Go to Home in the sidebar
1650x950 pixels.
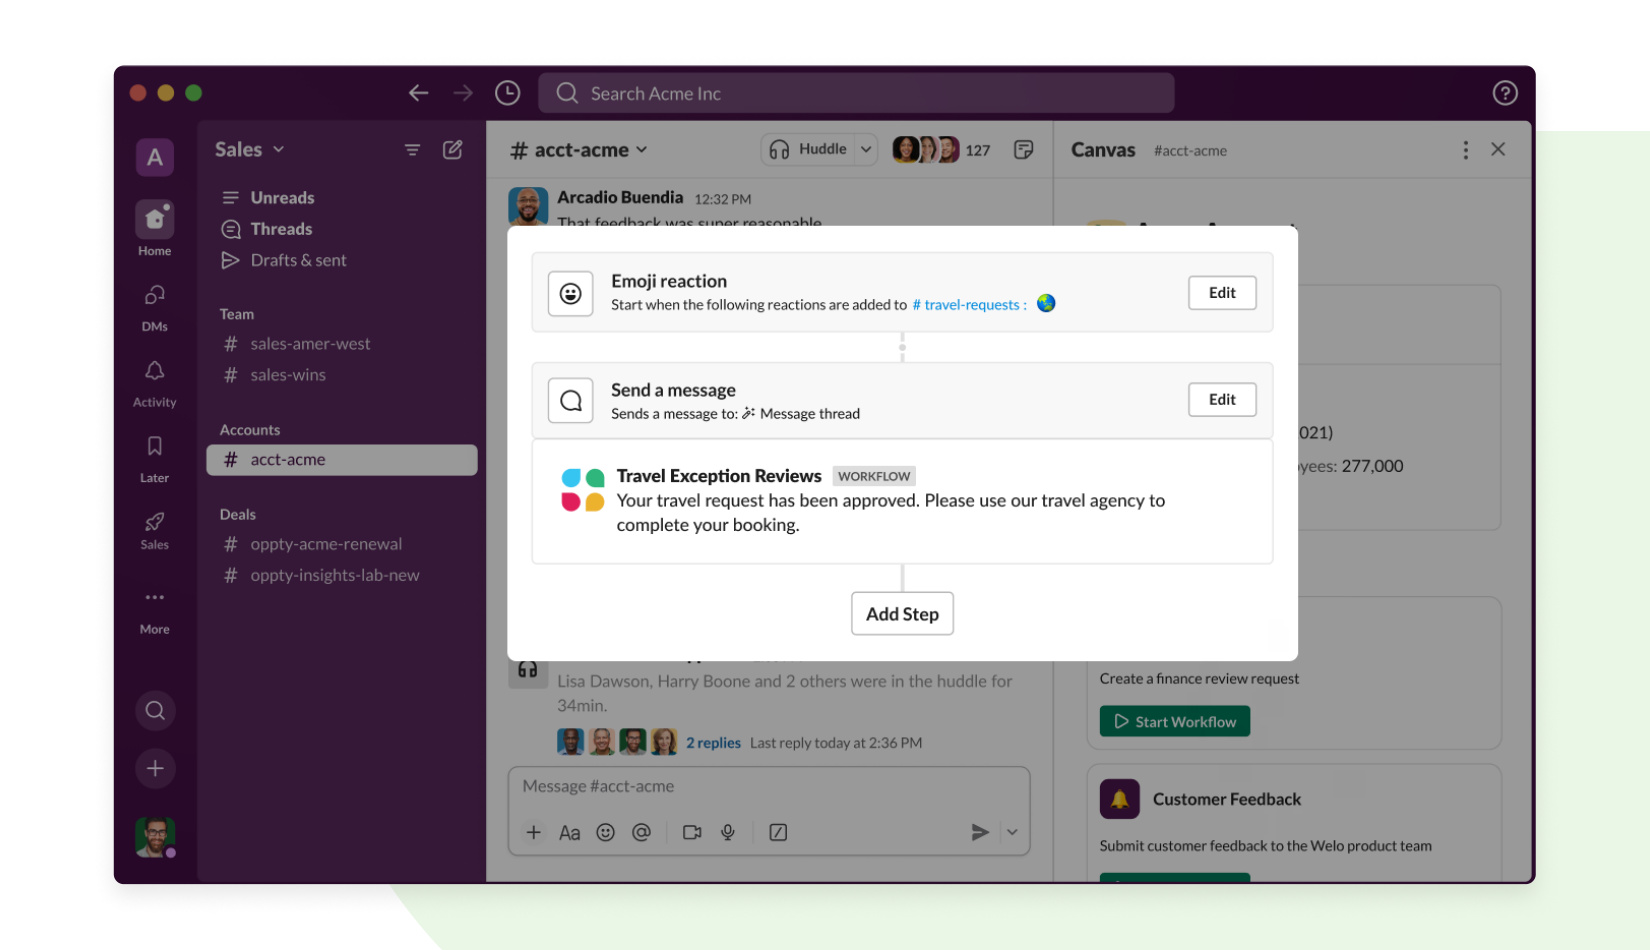(155, 228)
